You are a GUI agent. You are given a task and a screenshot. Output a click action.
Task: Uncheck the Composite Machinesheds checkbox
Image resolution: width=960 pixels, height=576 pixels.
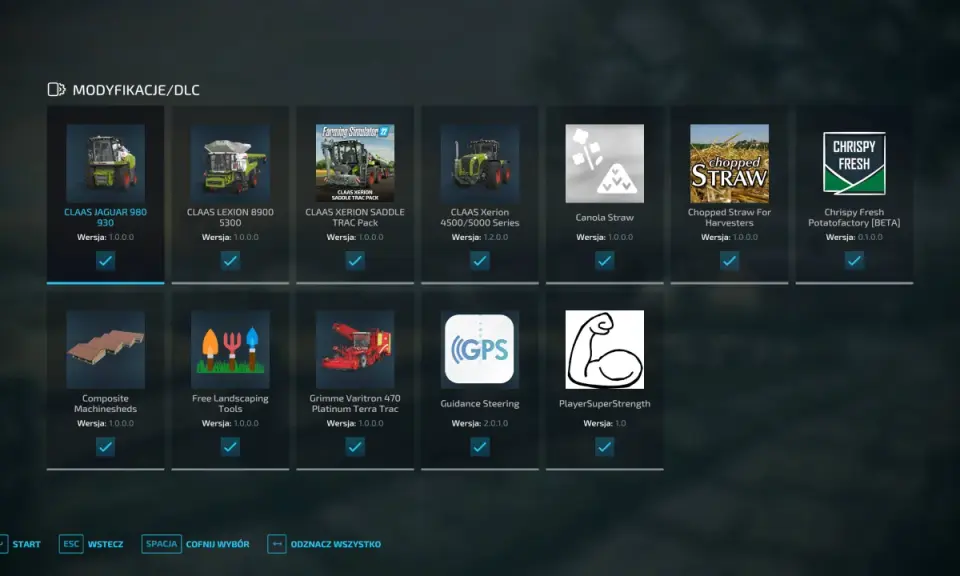click(x=105, y=447)
